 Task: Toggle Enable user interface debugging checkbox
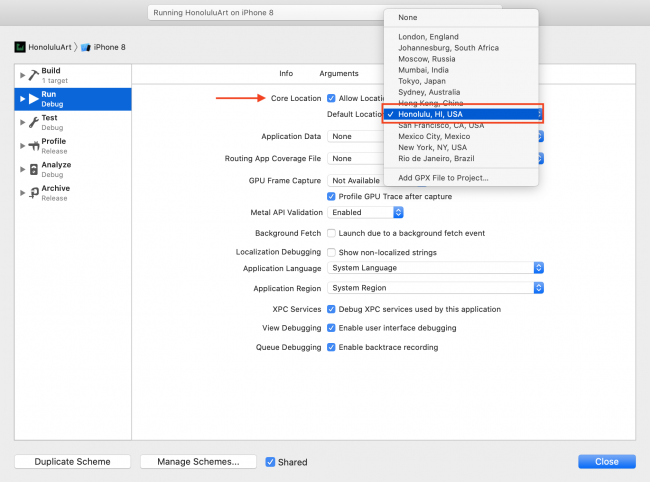pyautogui.click(x=331, y=328)
